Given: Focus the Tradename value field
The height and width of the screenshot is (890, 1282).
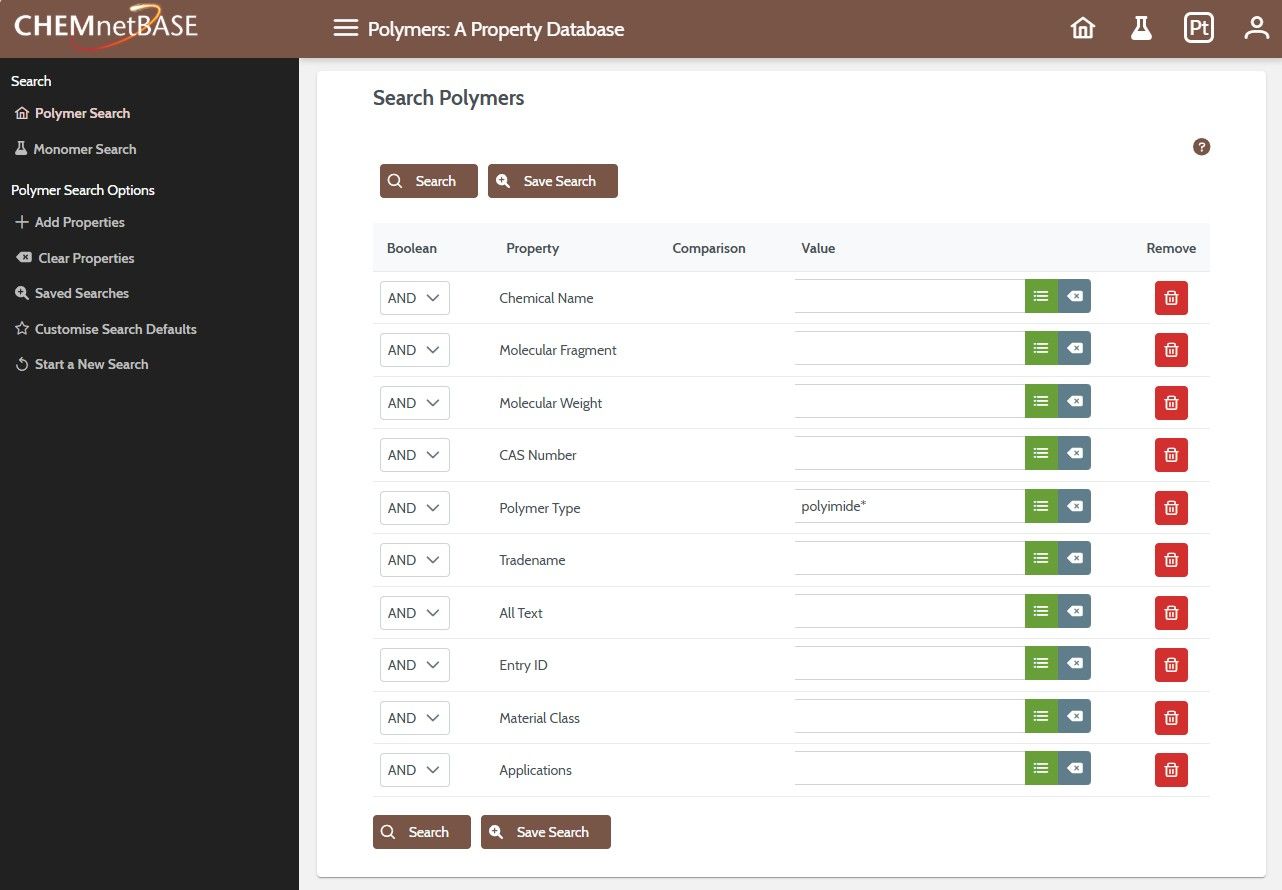Looking at the screenshot, I should pyautogui.click(x=910, y=558).
